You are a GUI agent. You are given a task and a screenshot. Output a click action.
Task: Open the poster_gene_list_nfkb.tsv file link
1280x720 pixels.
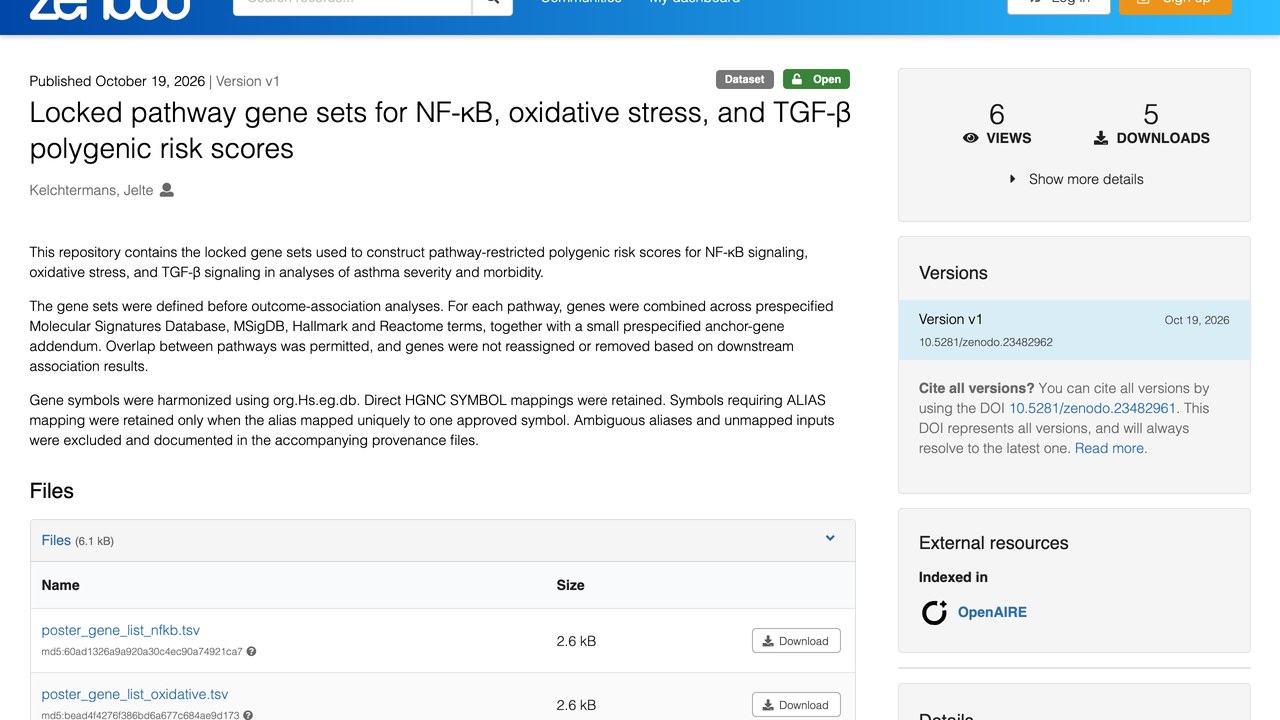[x=121, y=630]
